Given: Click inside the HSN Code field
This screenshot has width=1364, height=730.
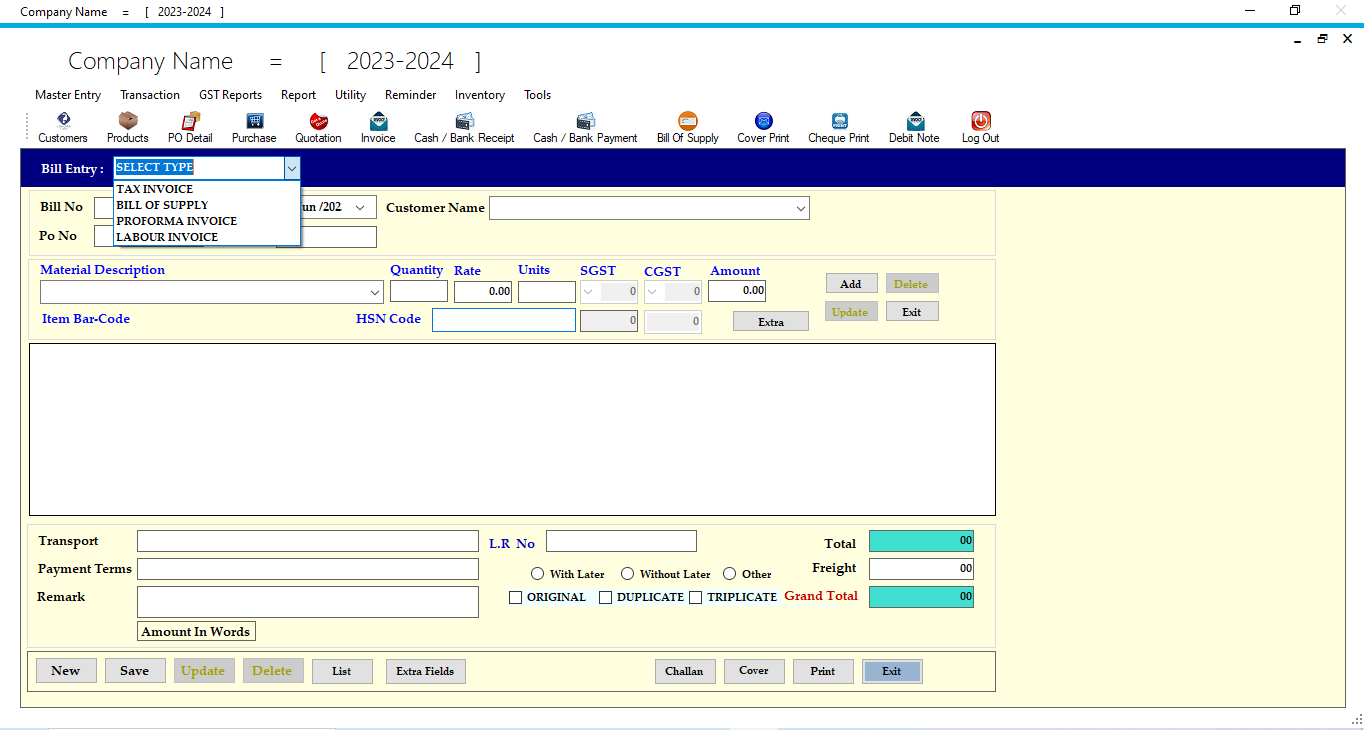Looking at the screenshot, I should click(x=503, y=319).
